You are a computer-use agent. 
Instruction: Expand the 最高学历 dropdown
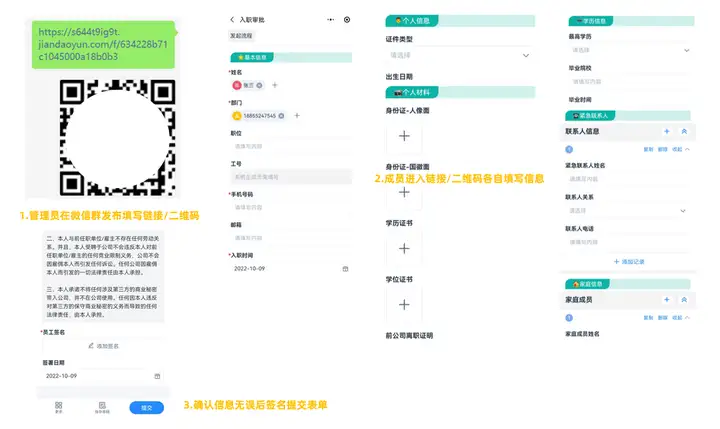pos(630,50)
